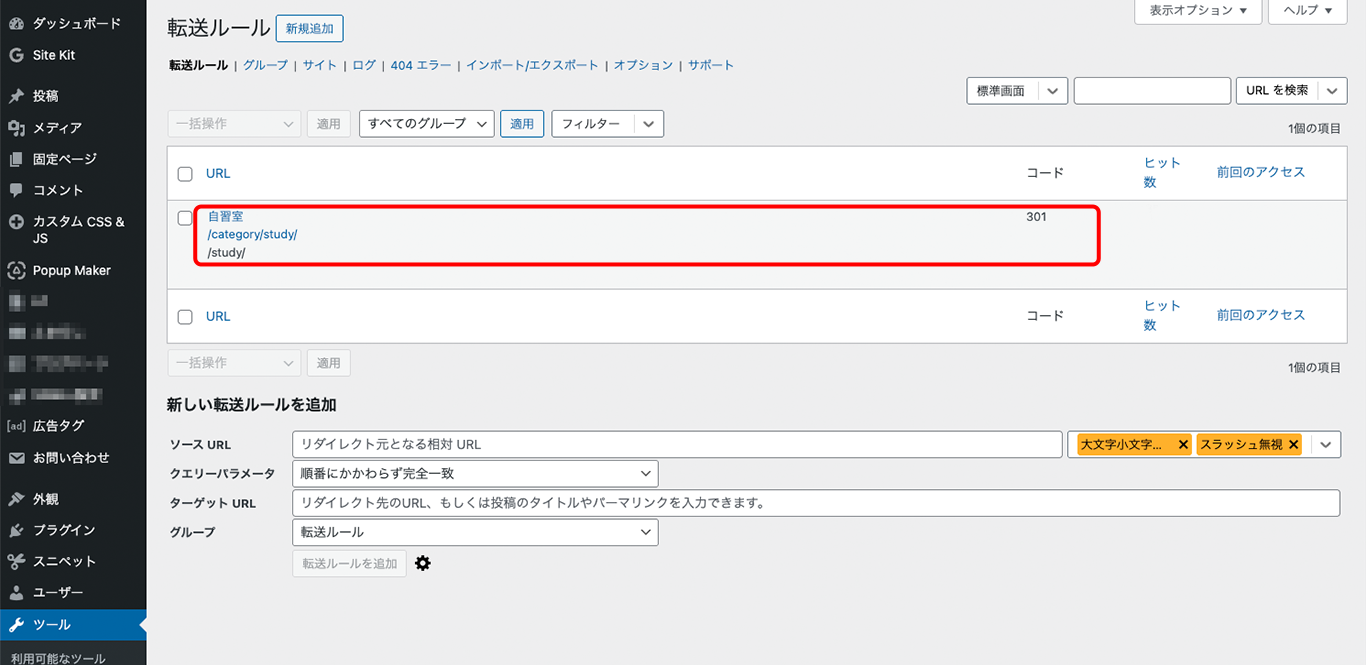Click the gear icon beside 転送ルールを追加
This screenshot has height=665, width=1366.
coord(423,564)
